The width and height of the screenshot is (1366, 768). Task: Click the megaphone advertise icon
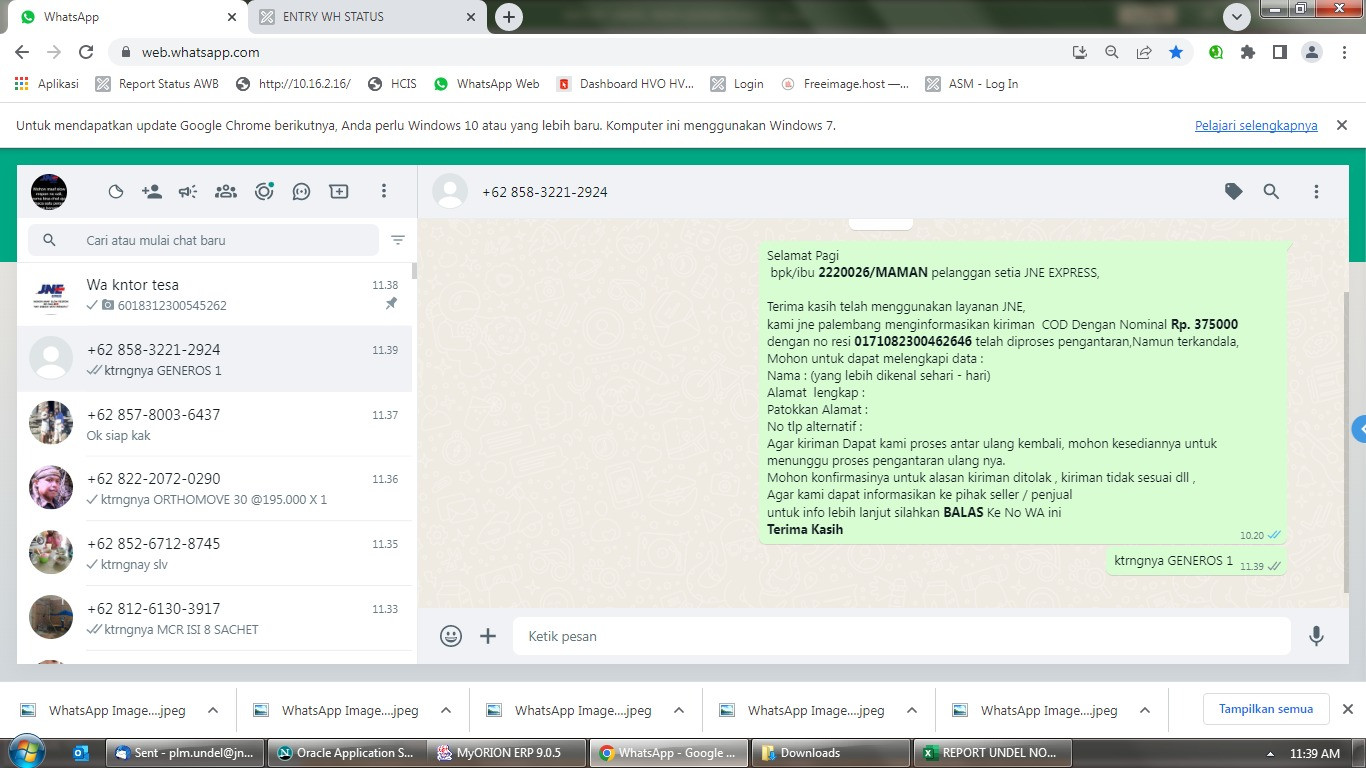tap(188, 191)
